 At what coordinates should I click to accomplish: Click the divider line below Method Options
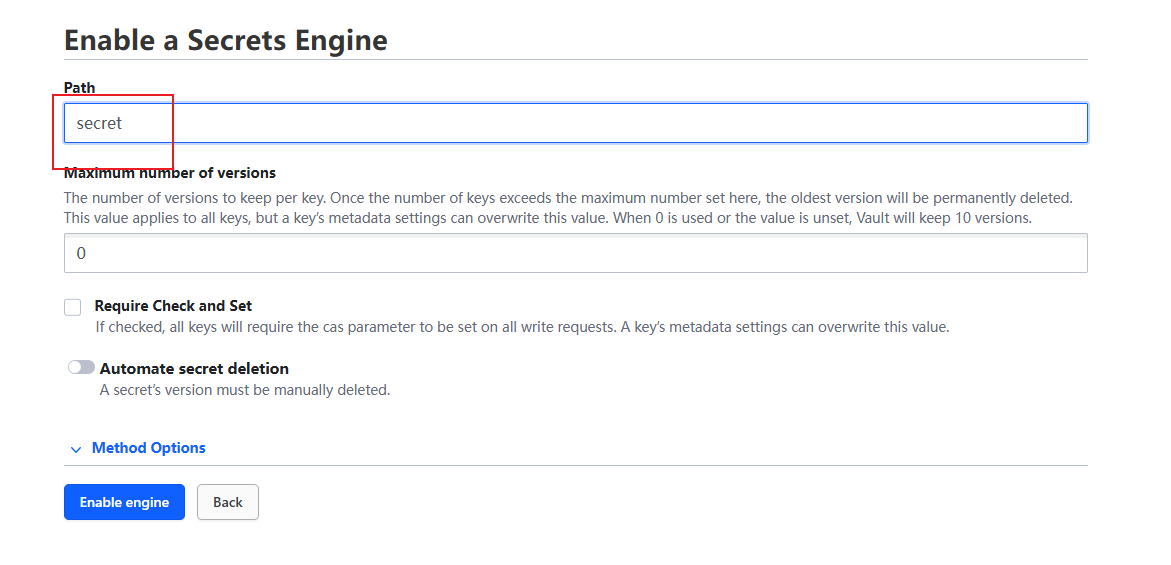click(575, 465)
